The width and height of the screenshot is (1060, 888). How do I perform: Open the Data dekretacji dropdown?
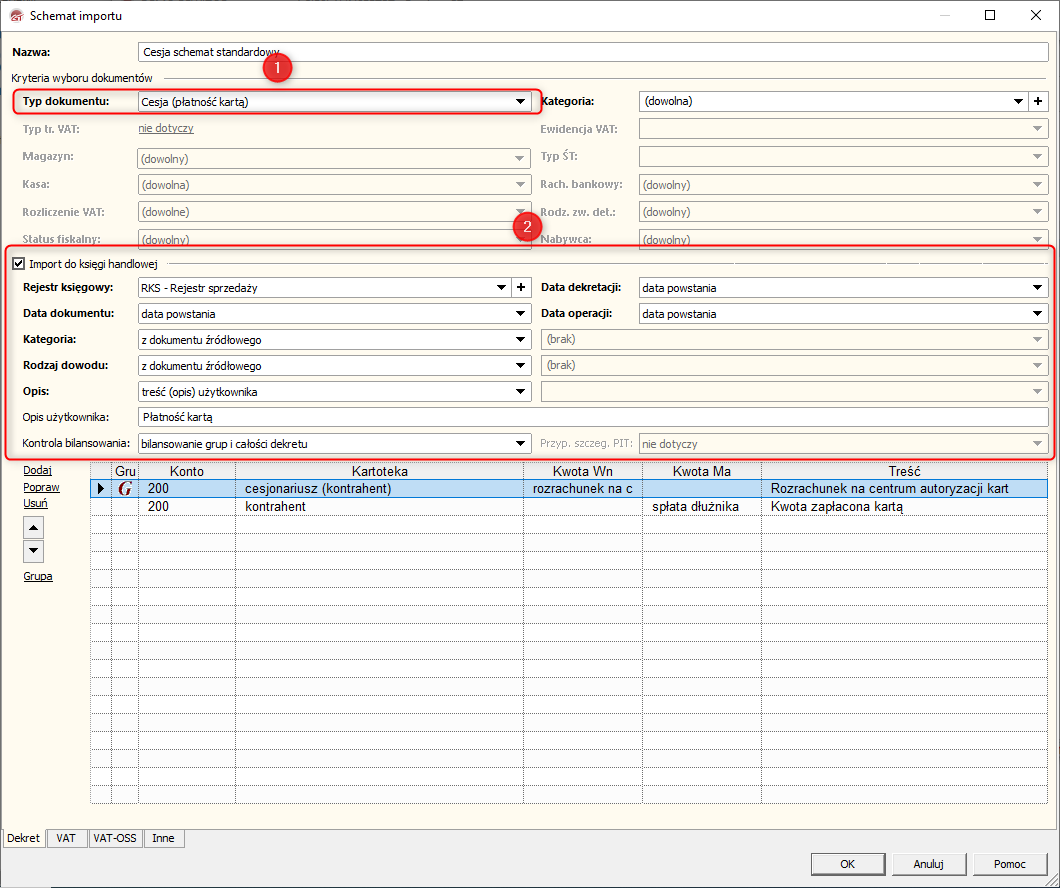click(1038, 287)
